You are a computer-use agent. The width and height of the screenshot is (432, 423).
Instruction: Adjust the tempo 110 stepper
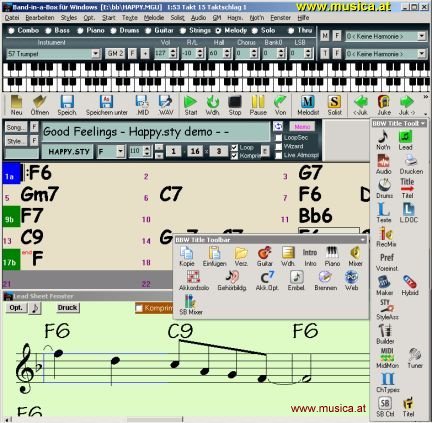[147, 151]
